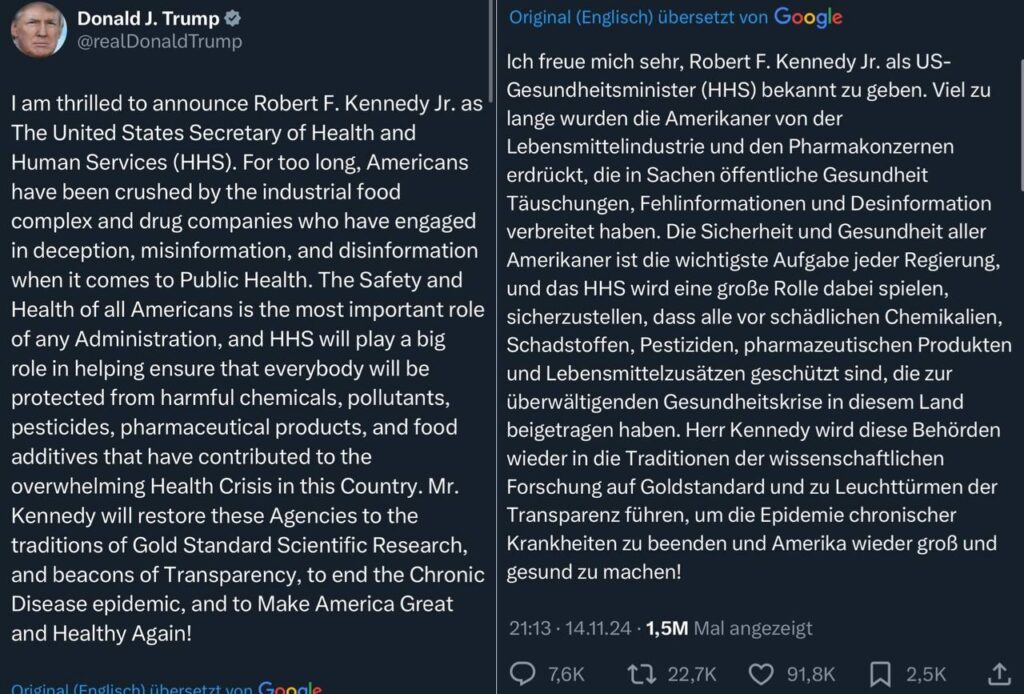Click the @realDonaldTrump handle

click(x=159, y=42)
